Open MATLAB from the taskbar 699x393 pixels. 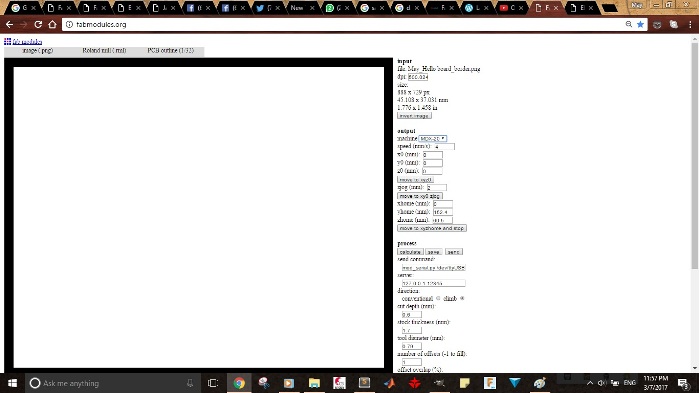[x=390, y=383]
